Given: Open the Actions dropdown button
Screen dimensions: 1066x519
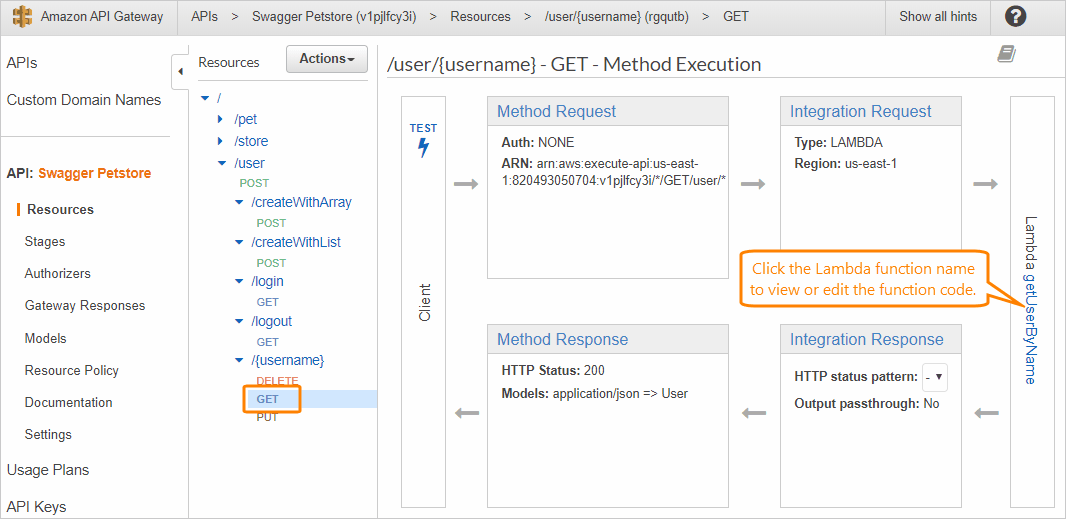Looking at the screenshot, I should (327, 59).
